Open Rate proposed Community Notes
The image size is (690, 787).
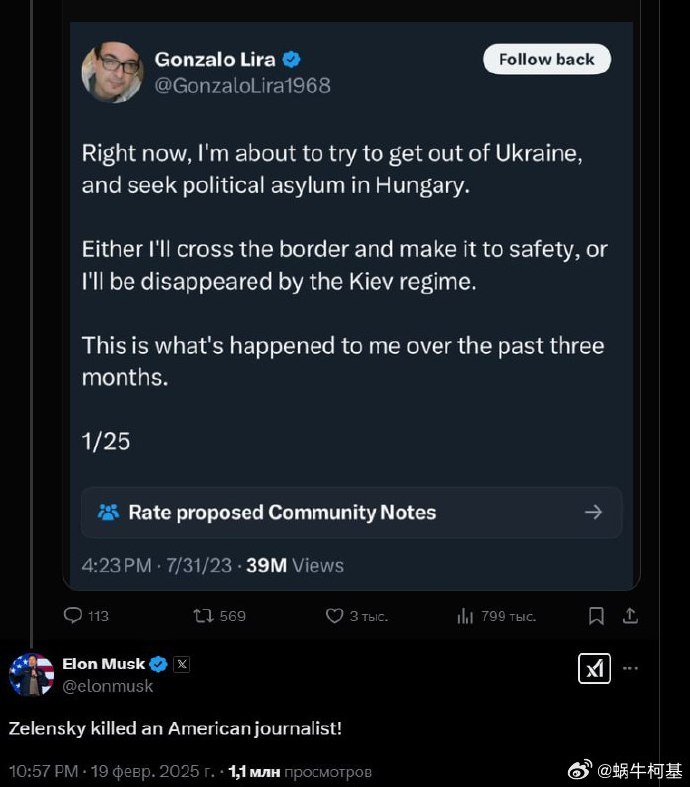(x=351, y=512)
